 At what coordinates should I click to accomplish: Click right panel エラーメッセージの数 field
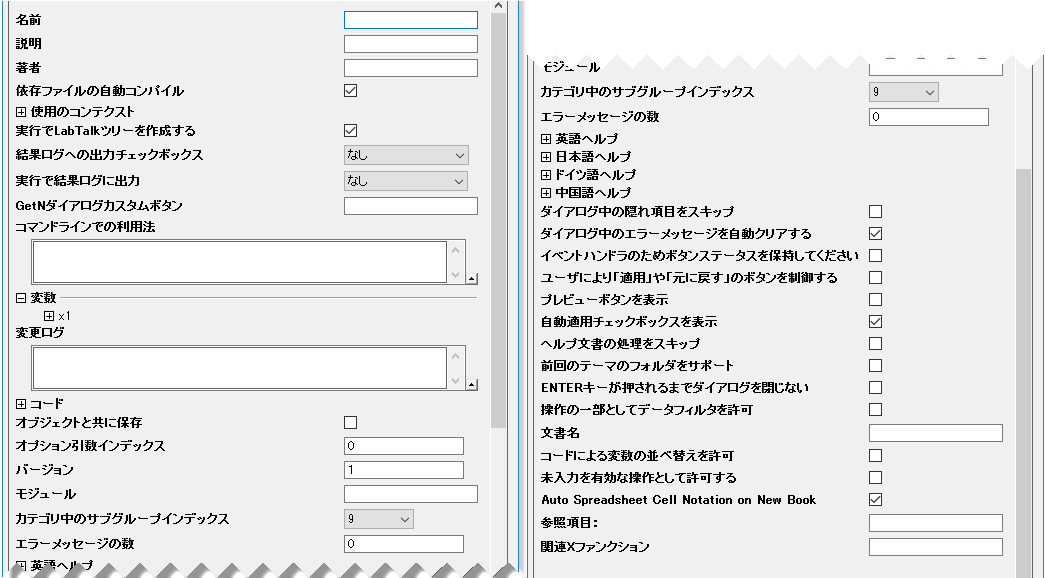click(929, 117)
